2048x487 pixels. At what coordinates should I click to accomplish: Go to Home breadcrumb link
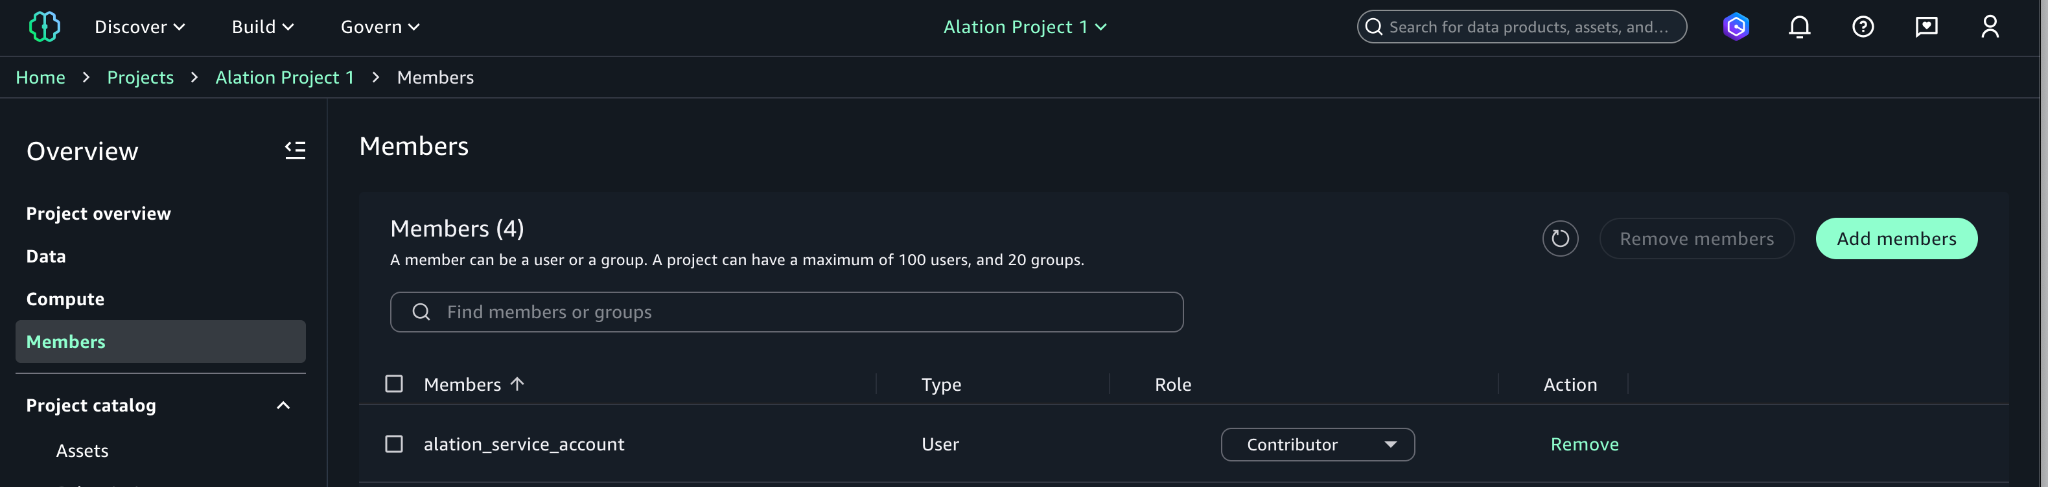click(40, 77)
